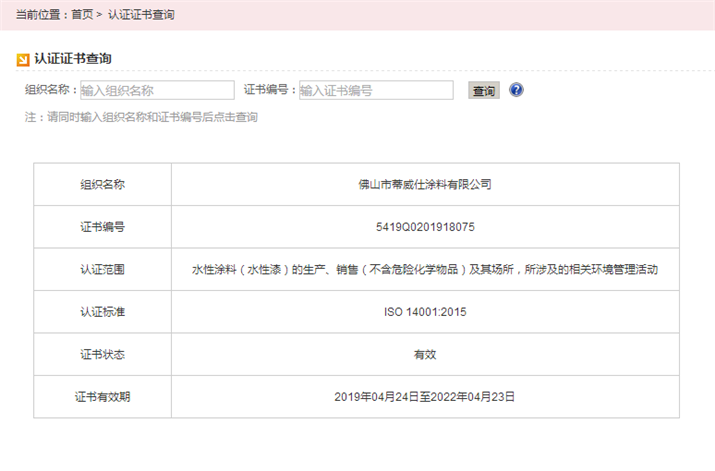The width and height of the screenshot is (715, 471).
Task: Click the certification scope text 水性涂料
Action: (x=214, y=269)
